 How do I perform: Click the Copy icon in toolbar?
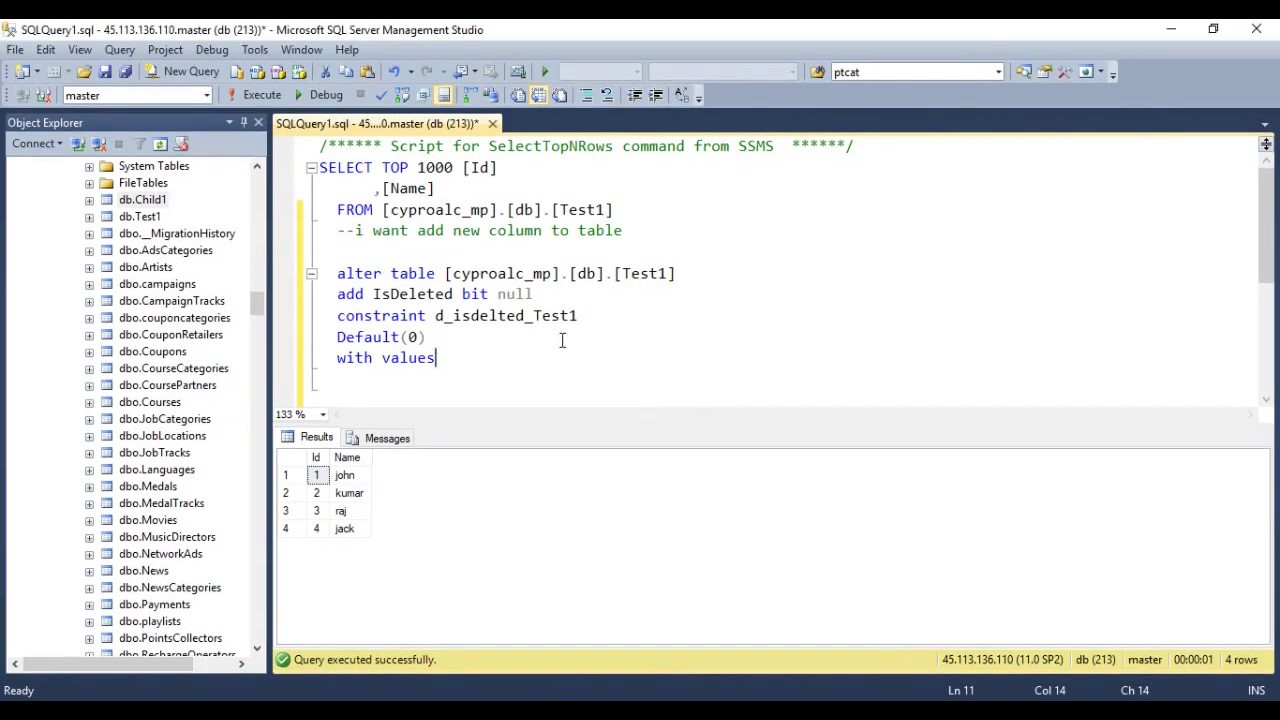[x=346, y=71]
